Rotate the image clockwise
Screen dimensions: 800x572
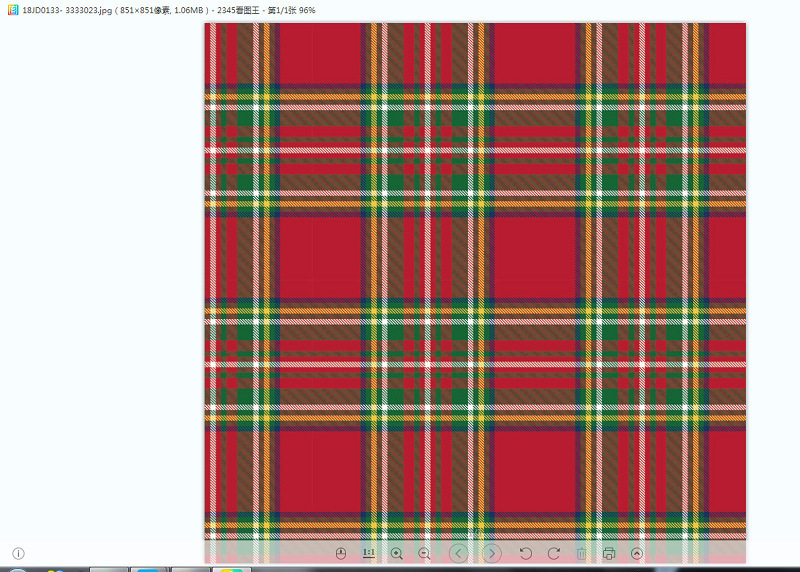[x=554, y=554]
